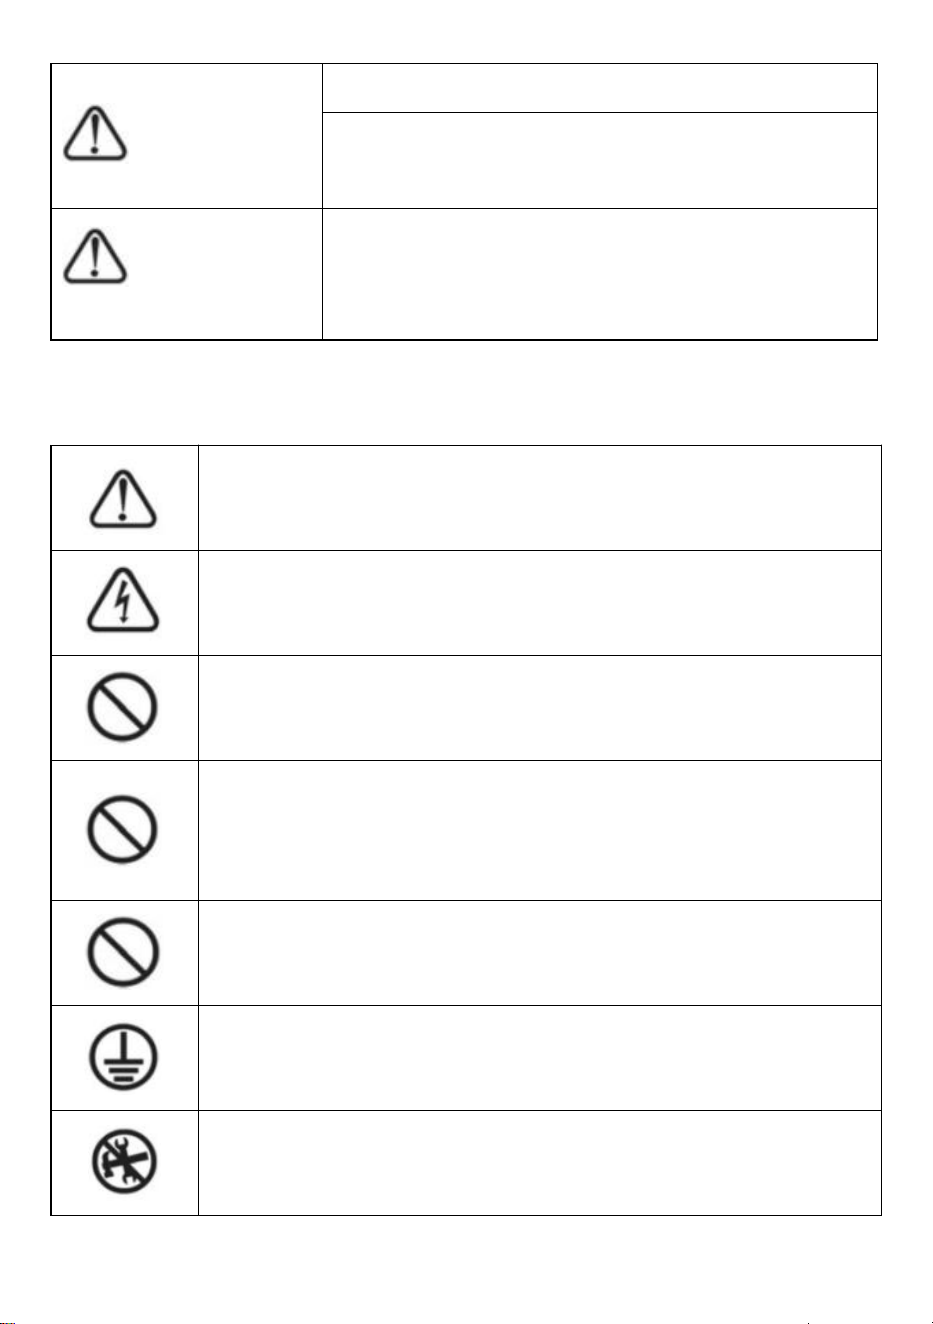The width and height of the screenshot is (933, 1324).
Task: Select the blank cell beneath the narrow header cell
Action: tap(600, 160)
